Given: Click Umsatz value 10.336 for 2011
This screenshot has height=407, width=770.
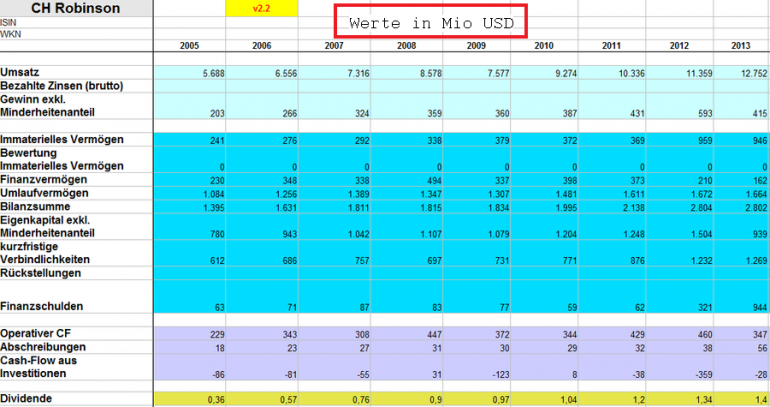Looking at the screenshot, I should coord(632,74).
